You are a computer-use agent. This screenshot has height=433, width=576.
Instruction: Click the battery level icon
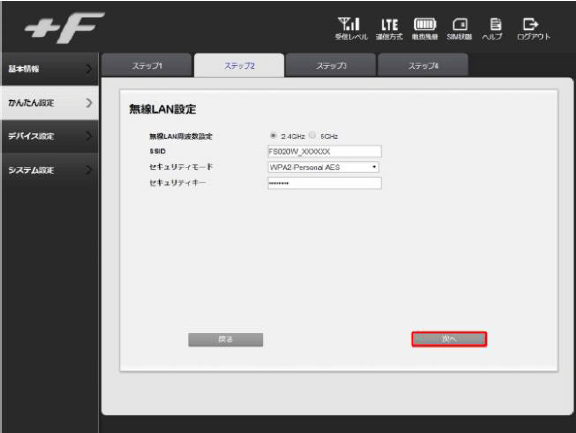[425, 24]
